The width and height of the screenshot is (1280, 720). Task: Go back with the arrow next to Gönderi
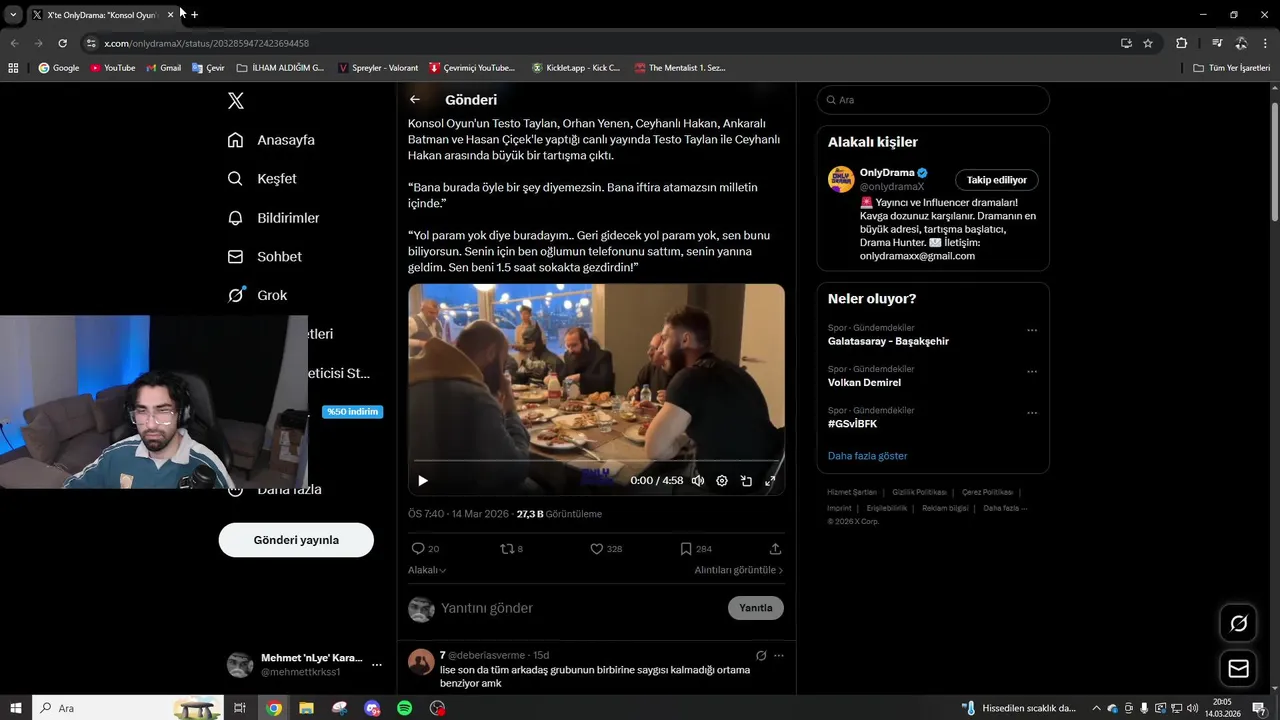pos(415,100)
